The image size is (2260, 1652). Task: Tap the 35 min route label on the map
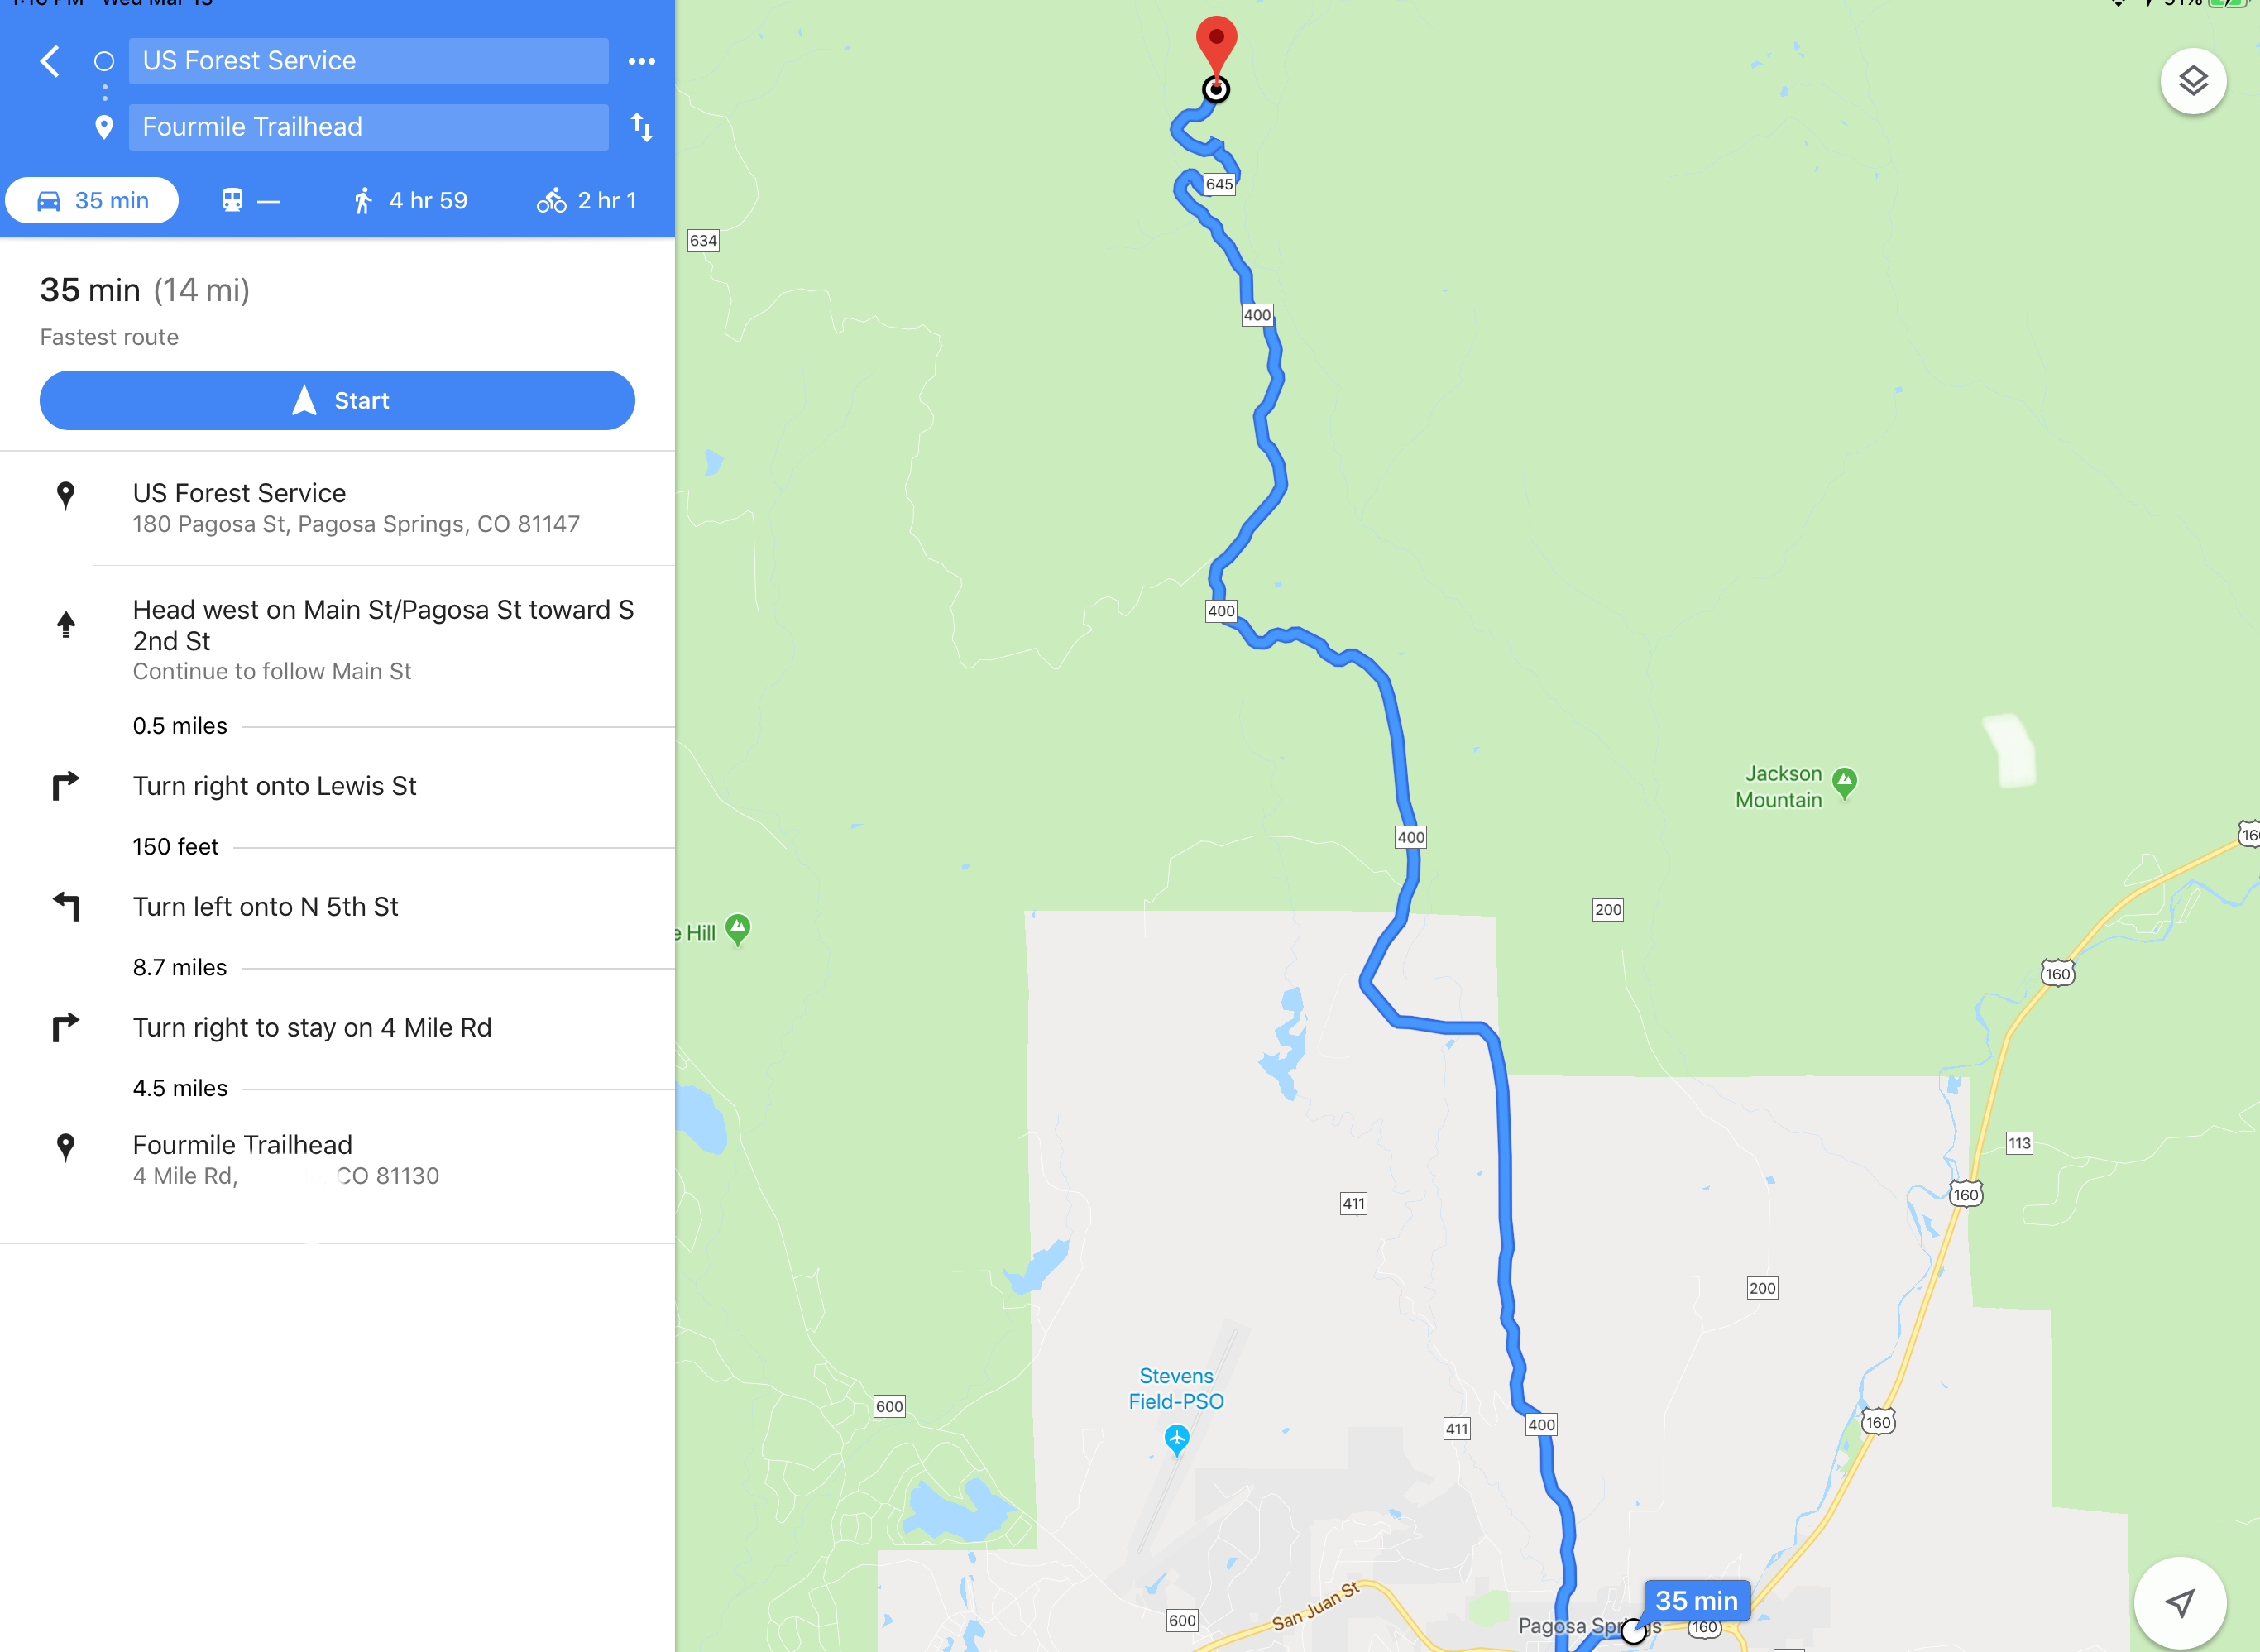(1696, 1600)
